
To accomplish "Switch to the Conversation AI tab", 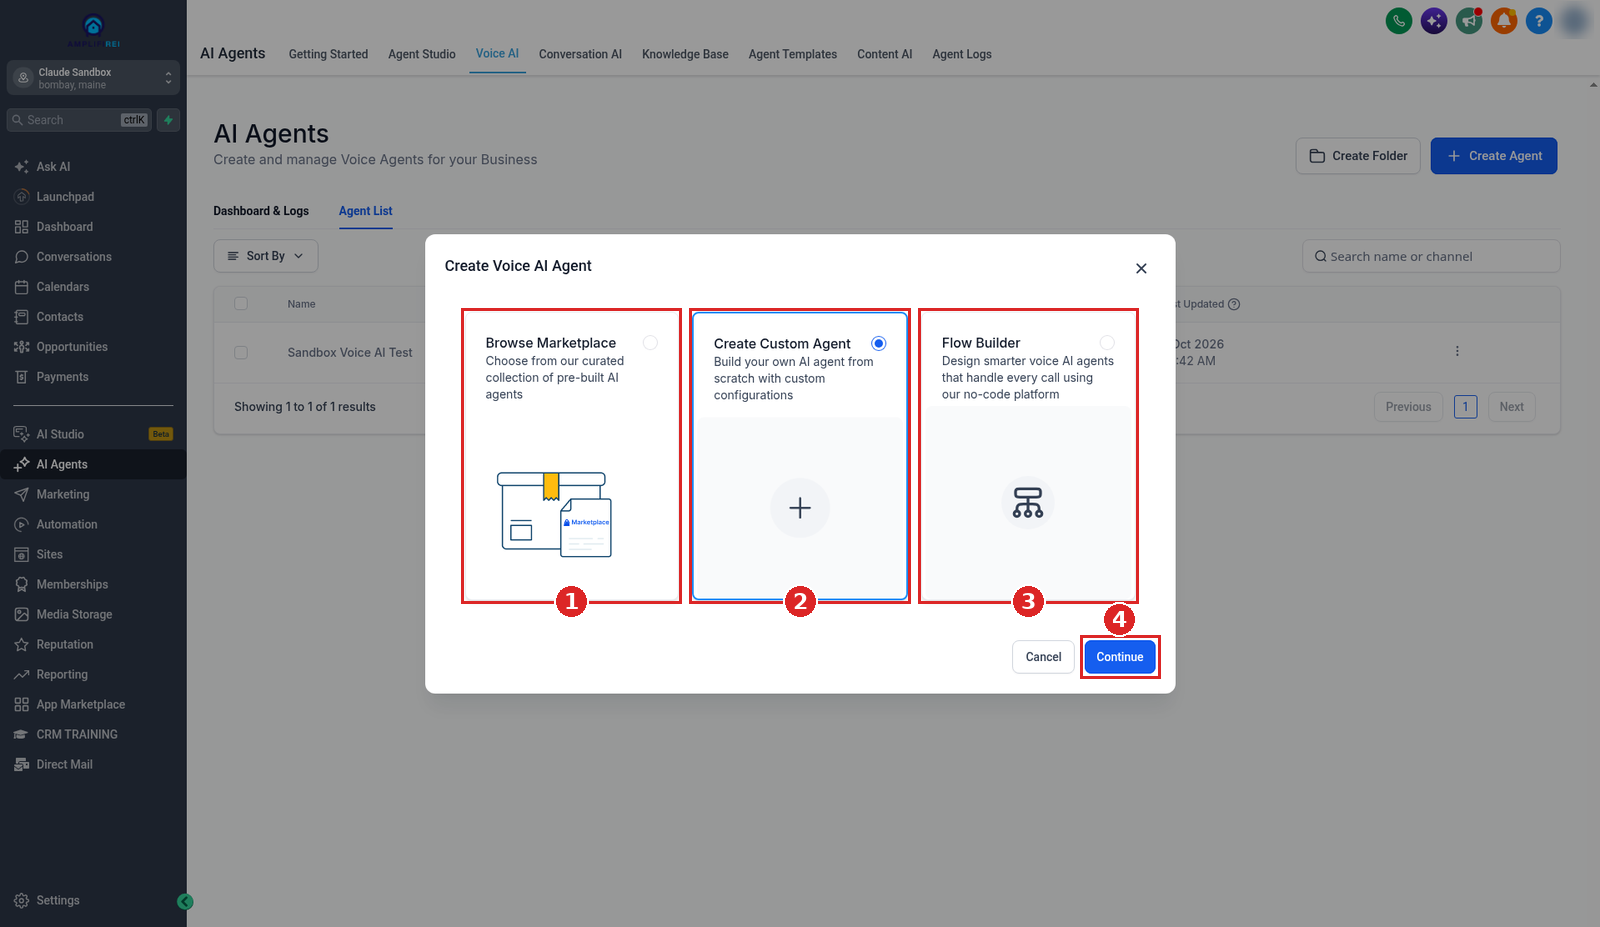I will point(580,54).
